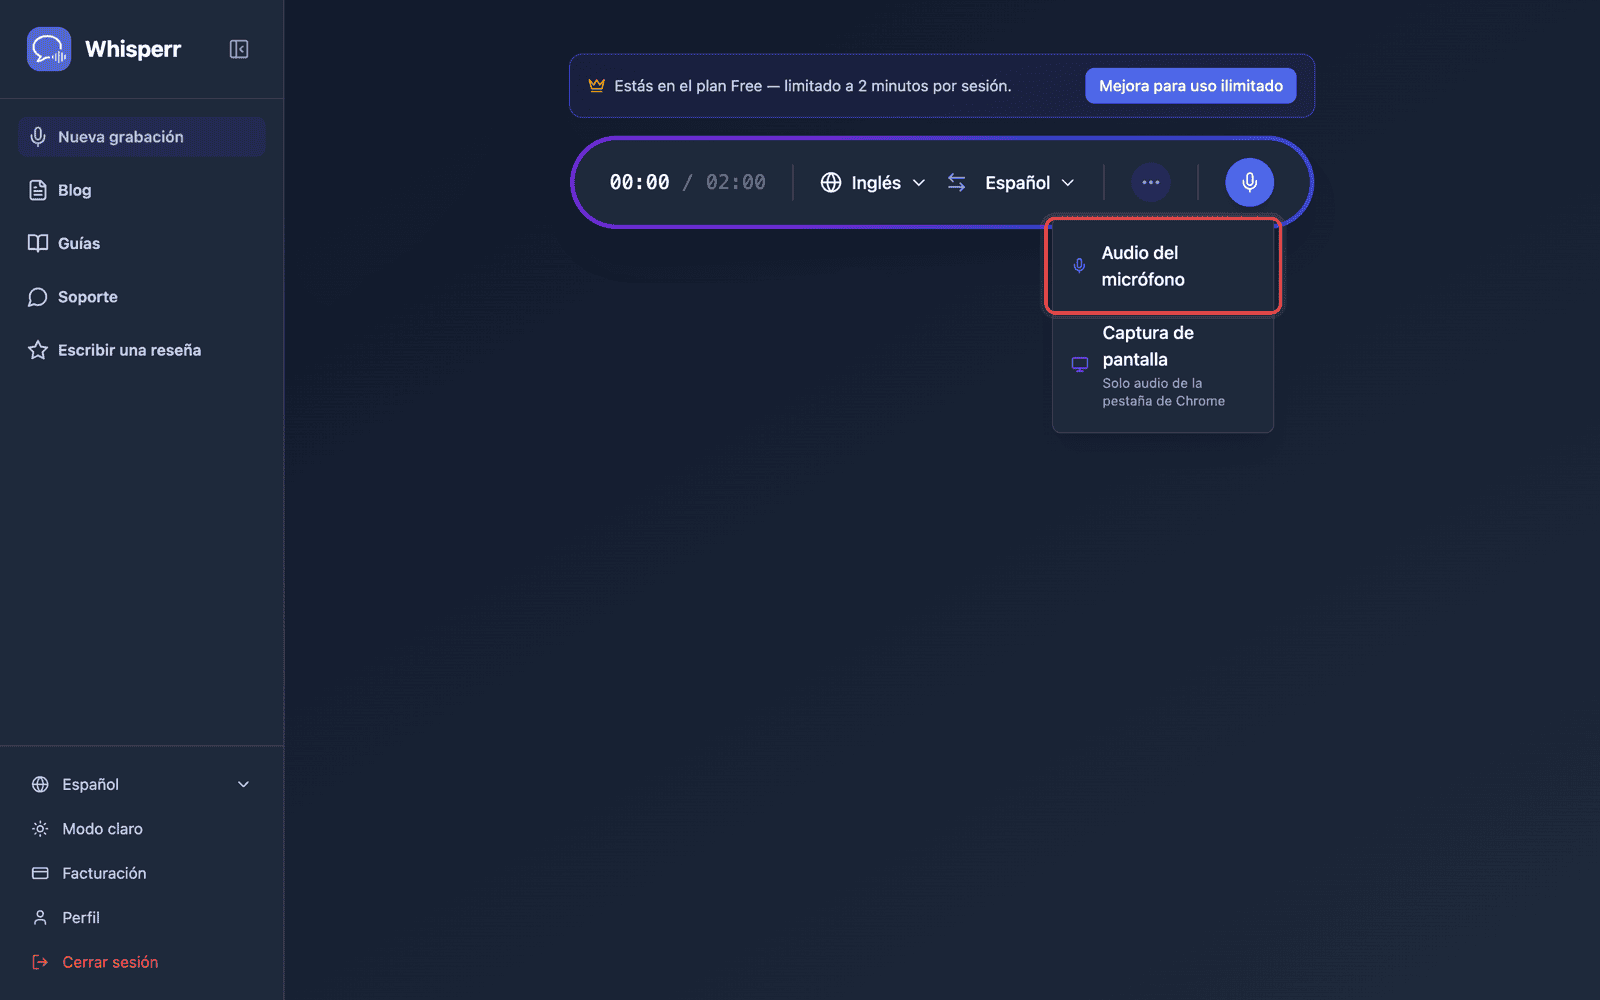Start recording with the microphone button
The image size is (1600, 1000).
click(x=1250, y=183)
